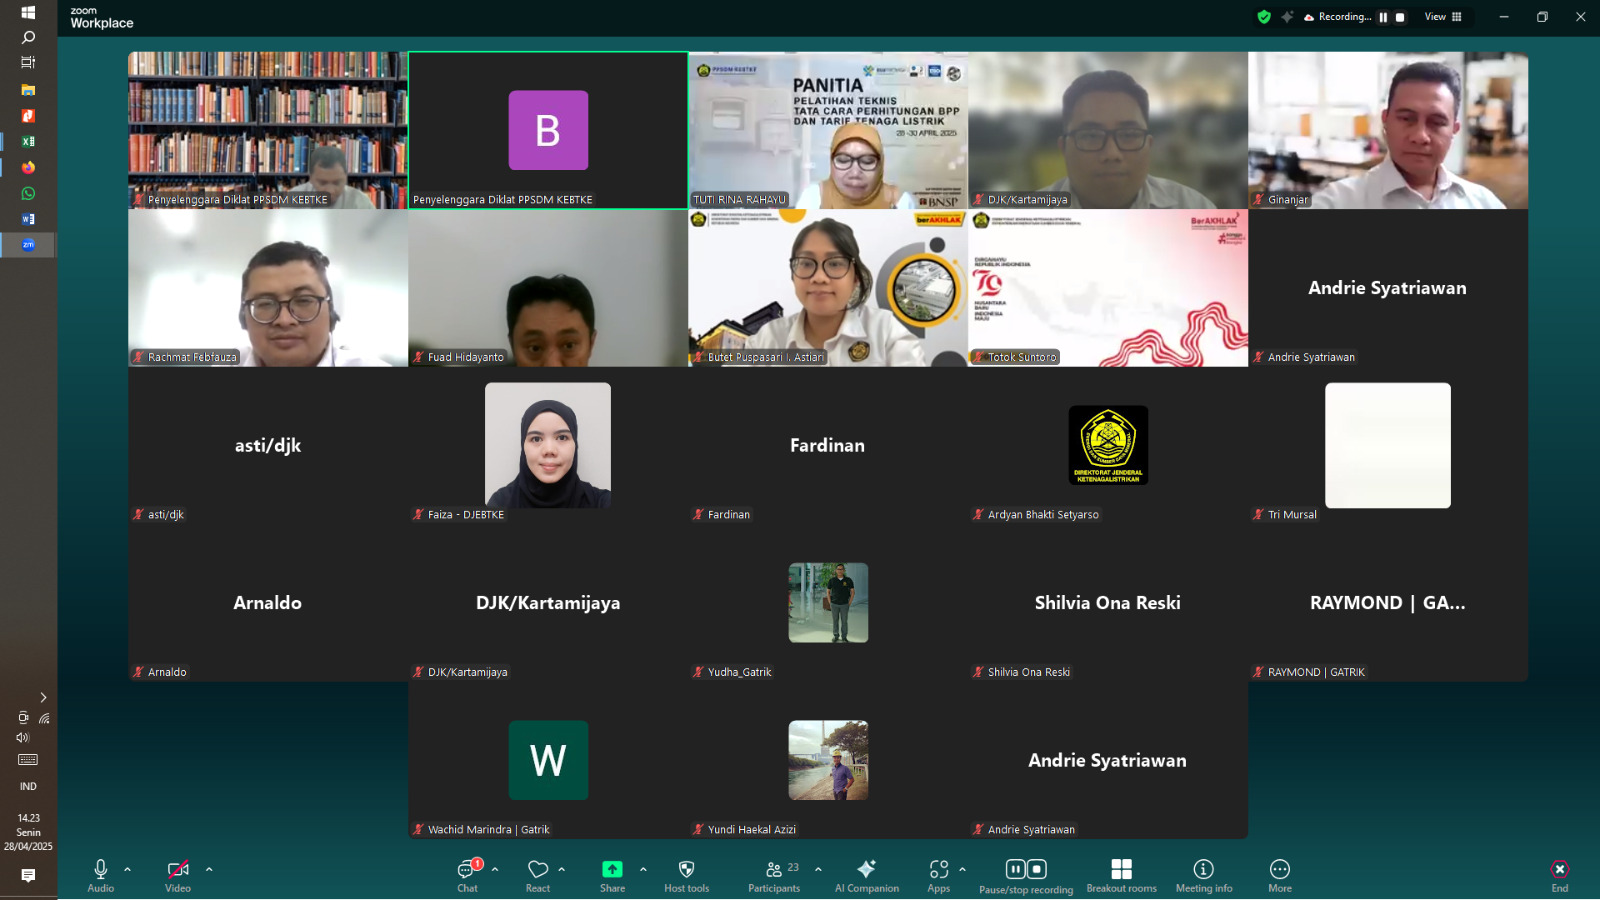Screen dimensions: 1600x900
Task: Expand audio options arrow next to Audio
Action: (x=127, y=869)
